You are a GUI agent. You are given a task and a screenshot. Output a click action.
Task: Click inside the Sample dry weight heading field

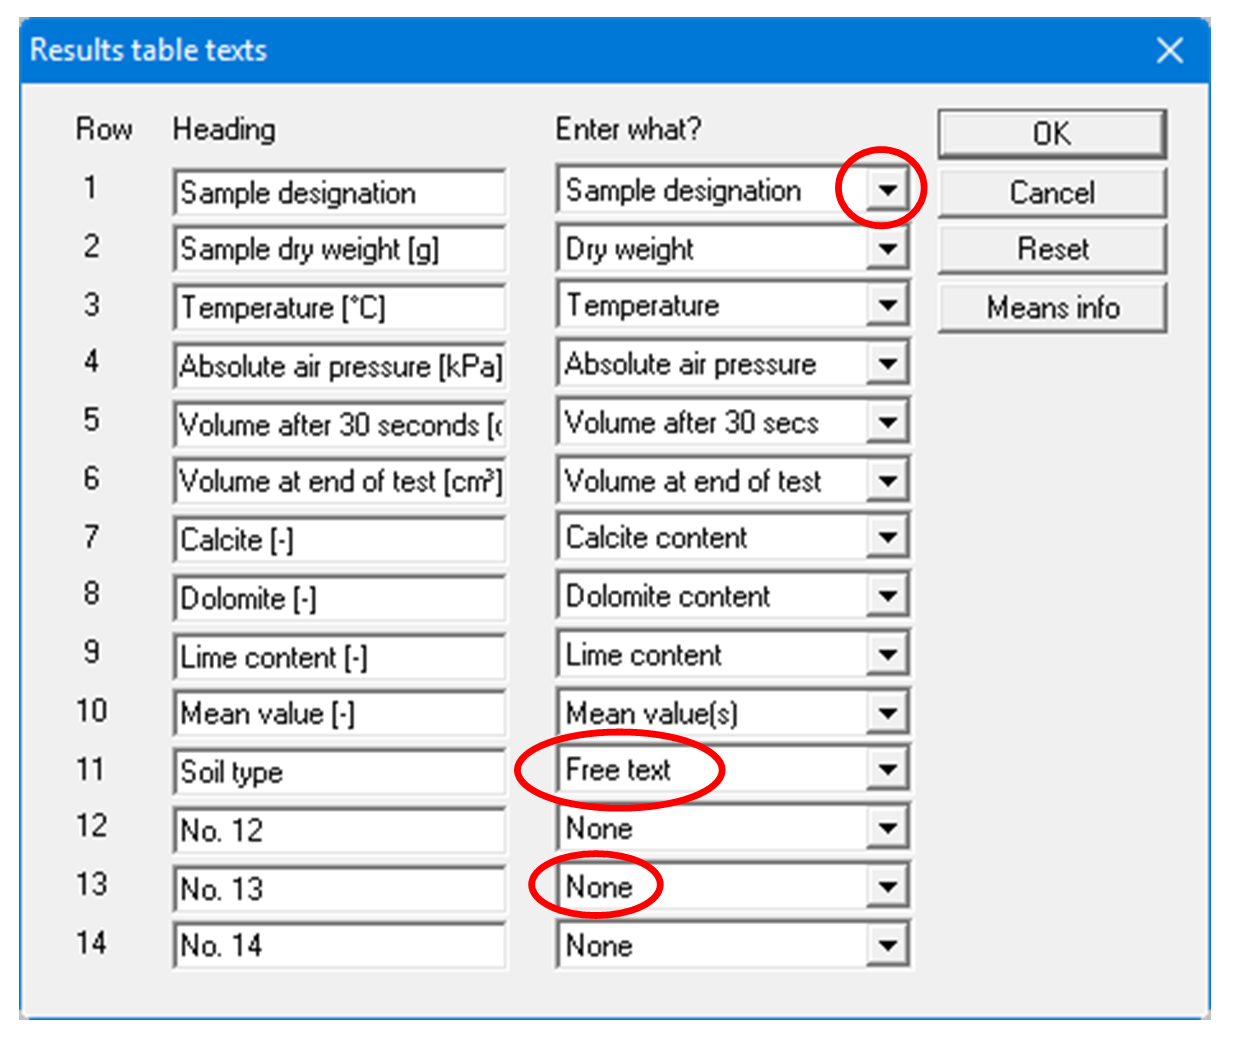click(340, 250)
